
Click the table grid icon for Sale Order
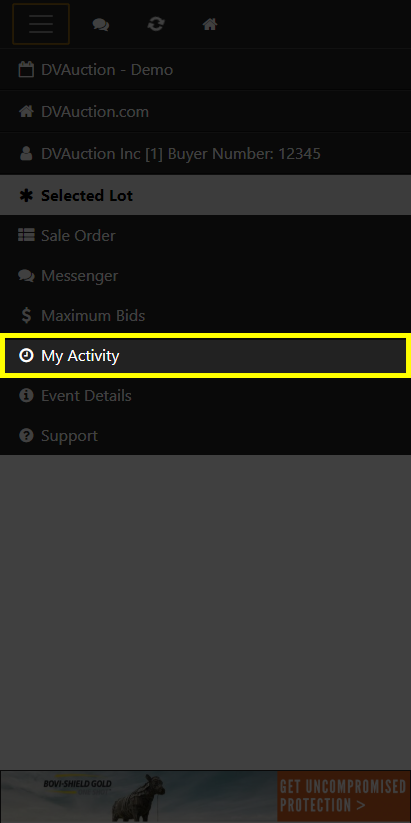(x=26, y=235)
